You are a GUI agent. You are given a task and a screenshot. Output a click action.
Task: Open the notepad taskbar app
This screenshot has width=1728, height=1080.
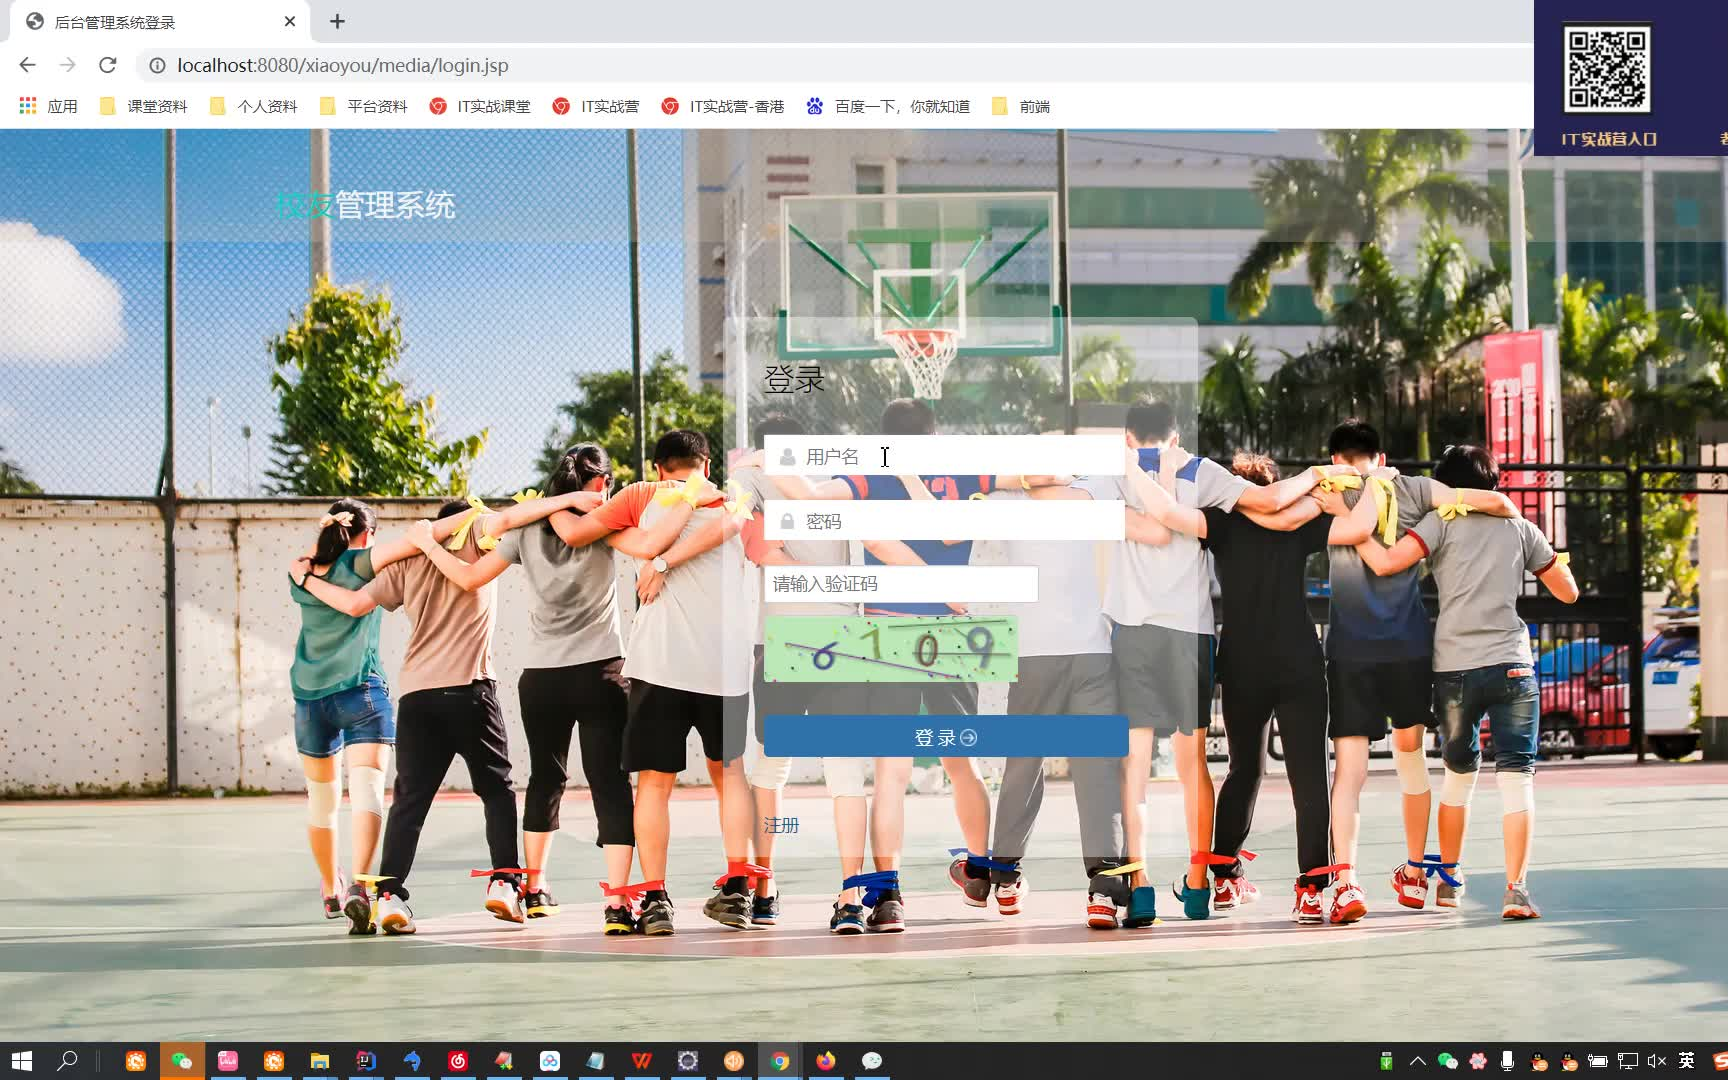pyautogui.click(x=596, y=1061)
